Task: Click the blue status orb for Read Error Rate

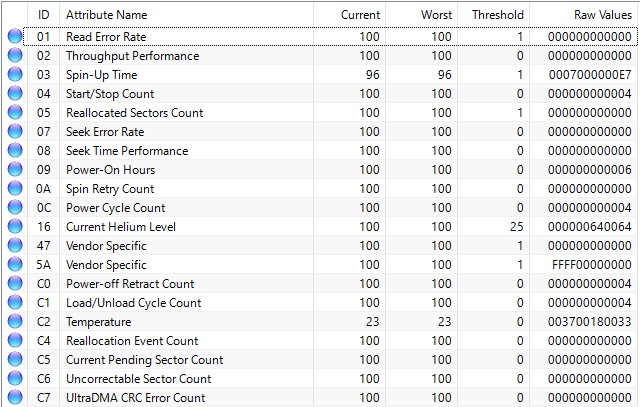Action: [15, 36]
